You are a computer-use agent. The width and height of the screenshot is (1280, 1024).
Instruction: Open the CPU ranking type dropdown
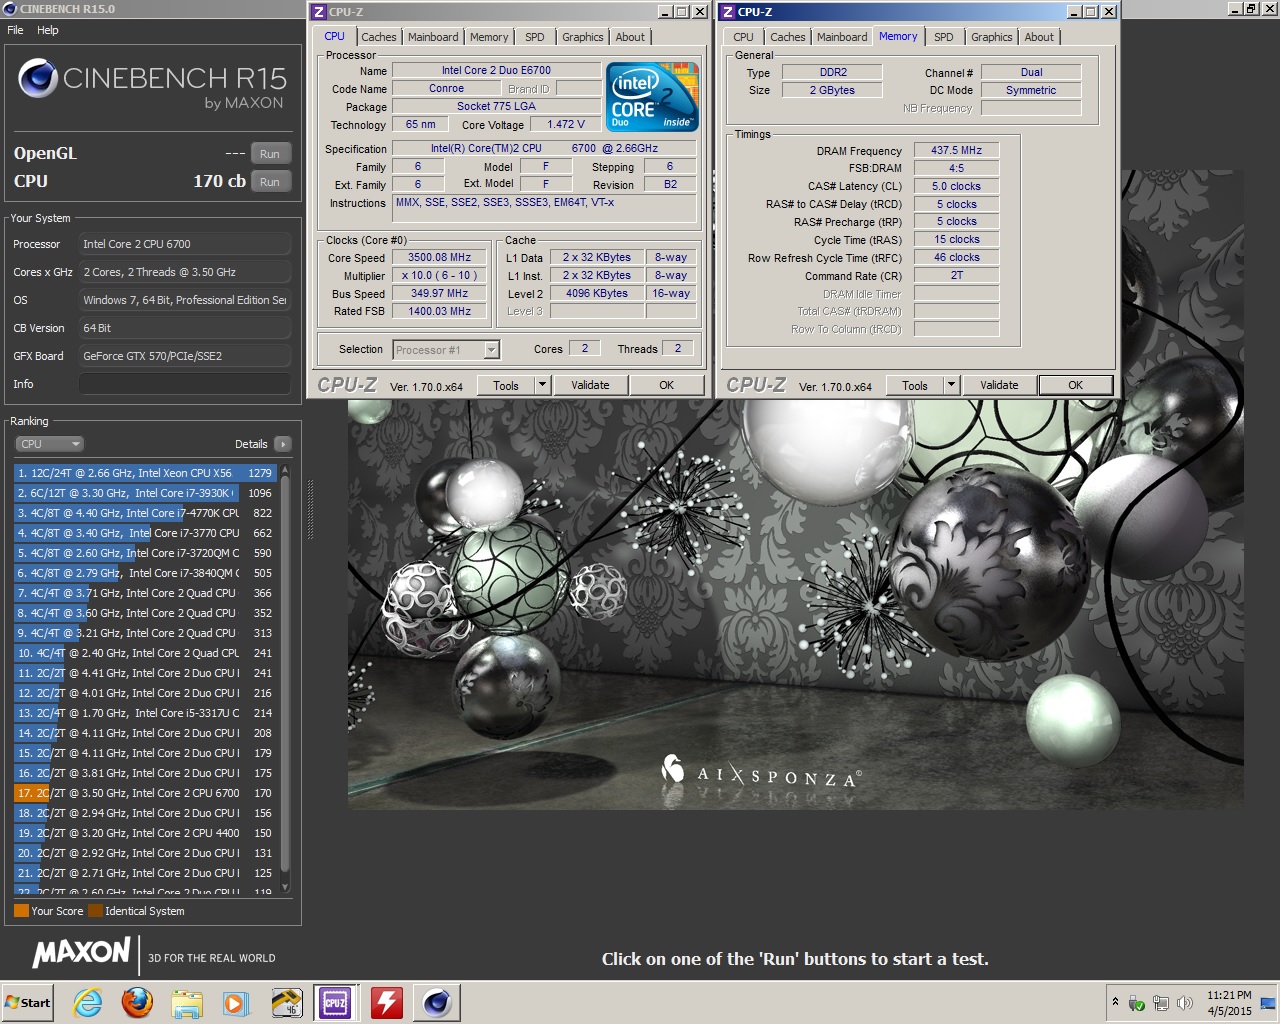(49, 444)
